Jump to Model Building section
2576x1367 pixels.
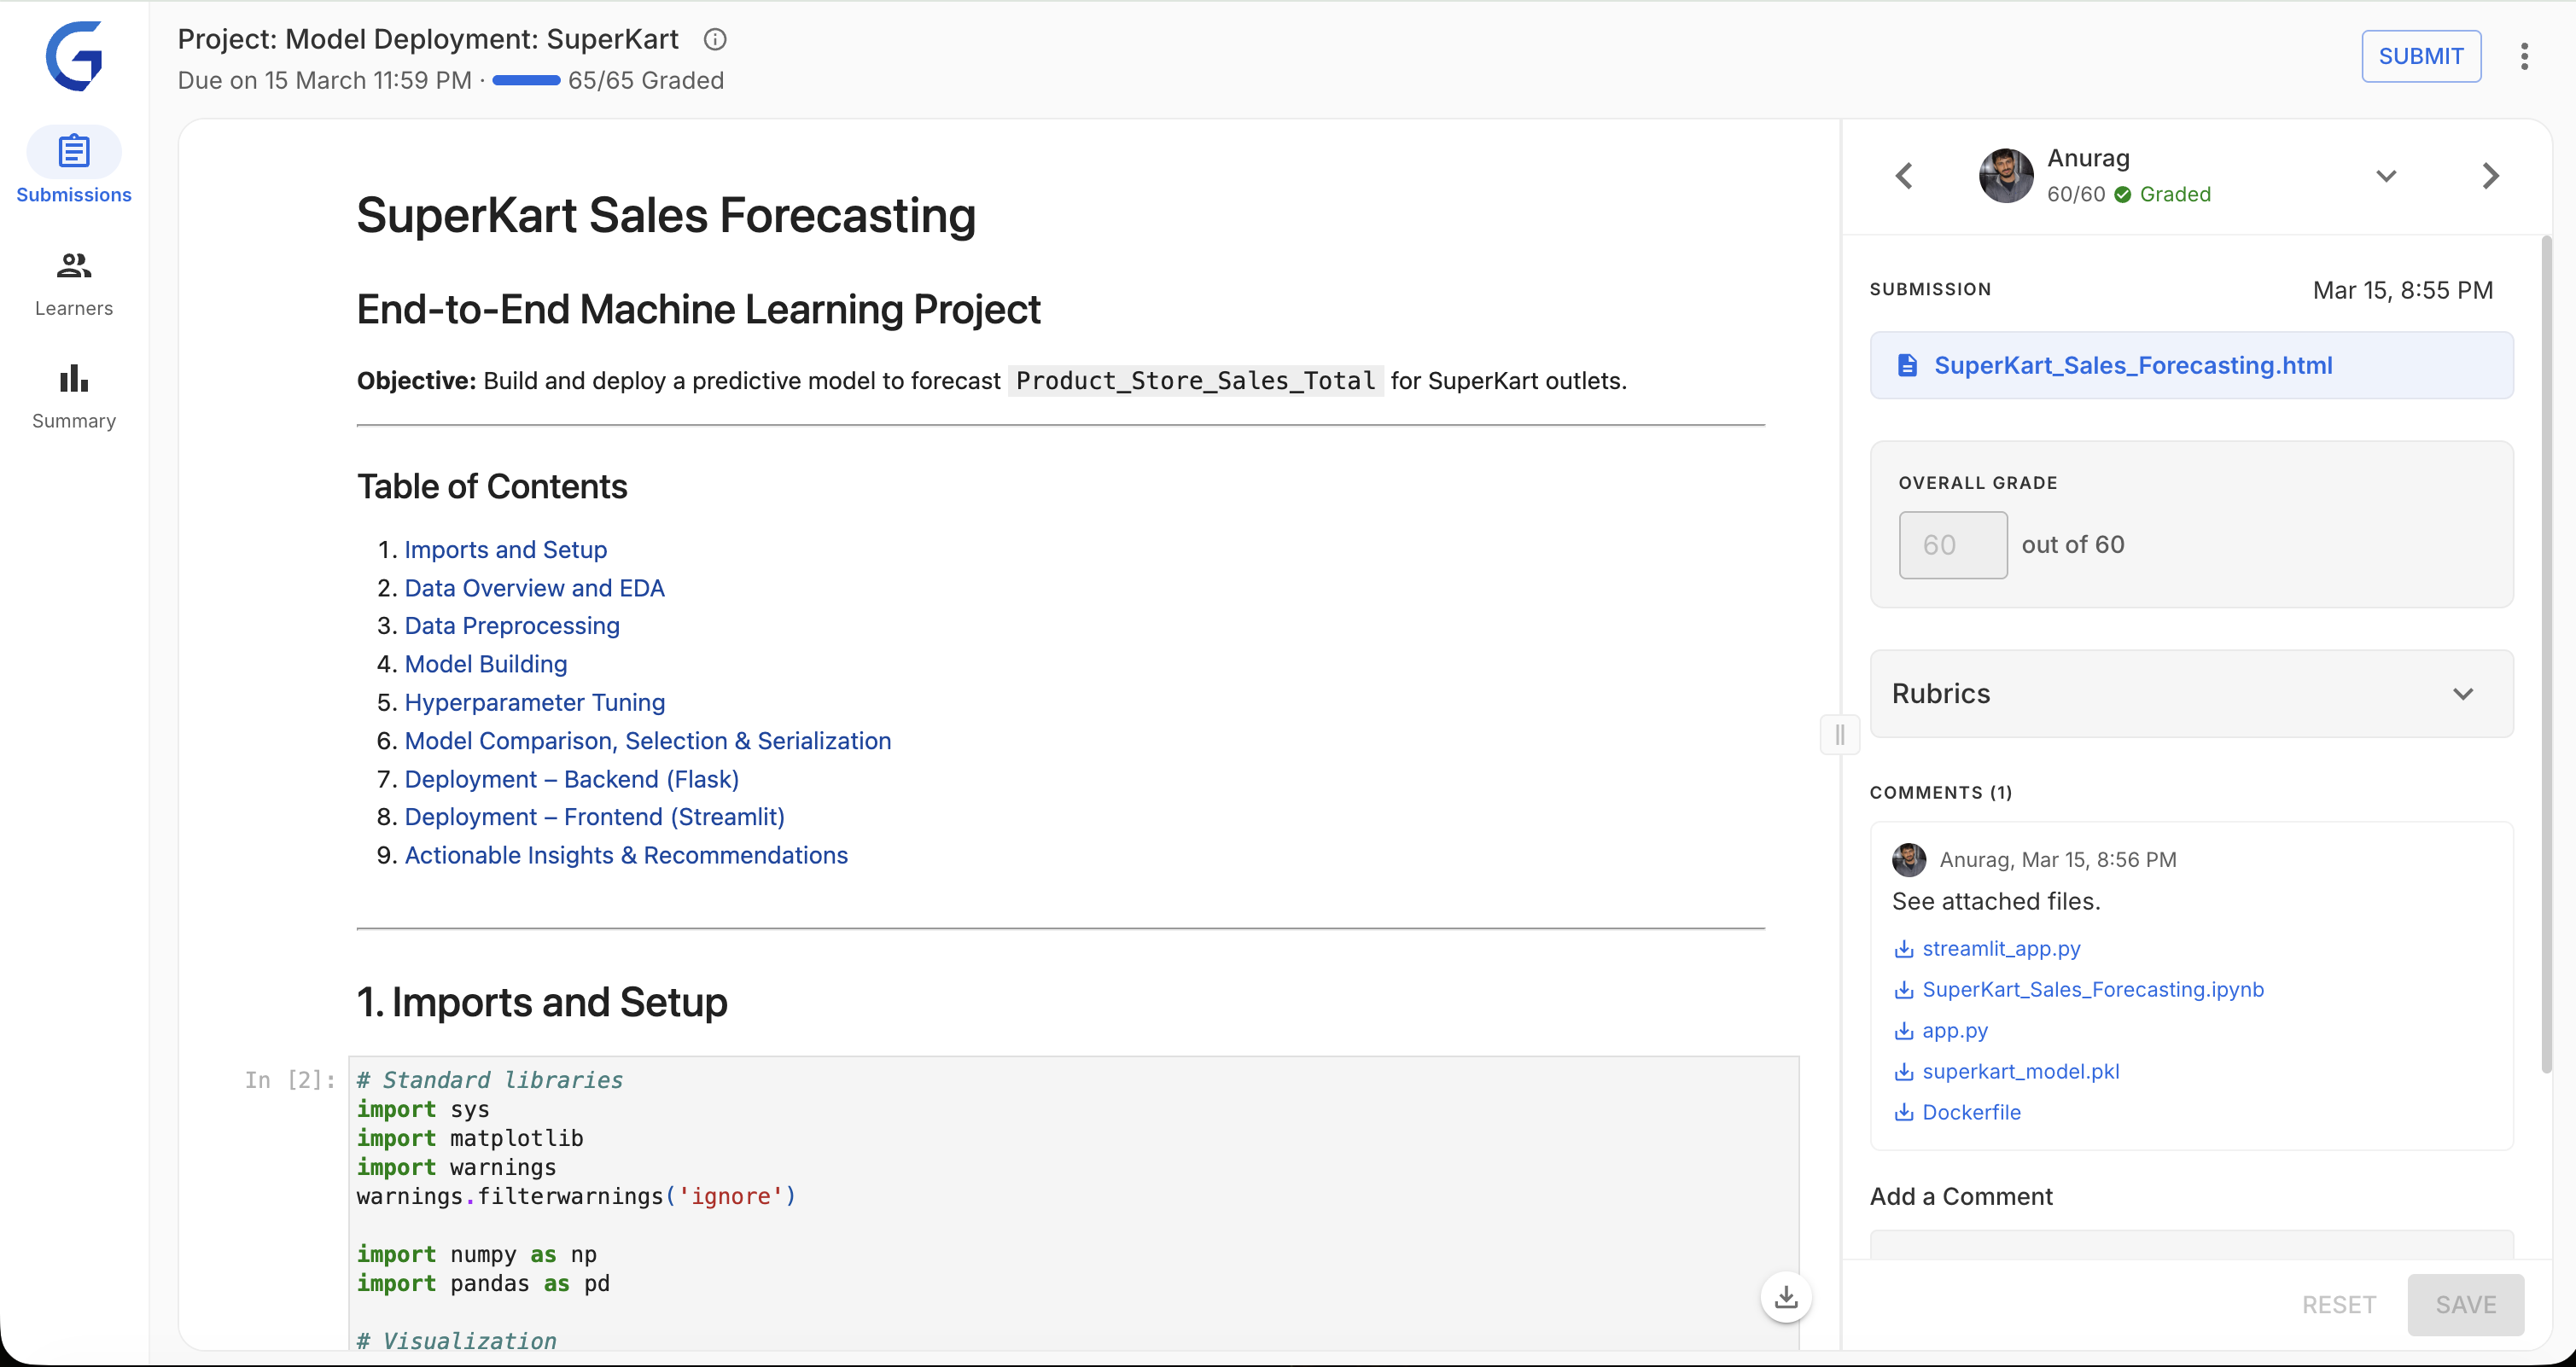[485, 664]
